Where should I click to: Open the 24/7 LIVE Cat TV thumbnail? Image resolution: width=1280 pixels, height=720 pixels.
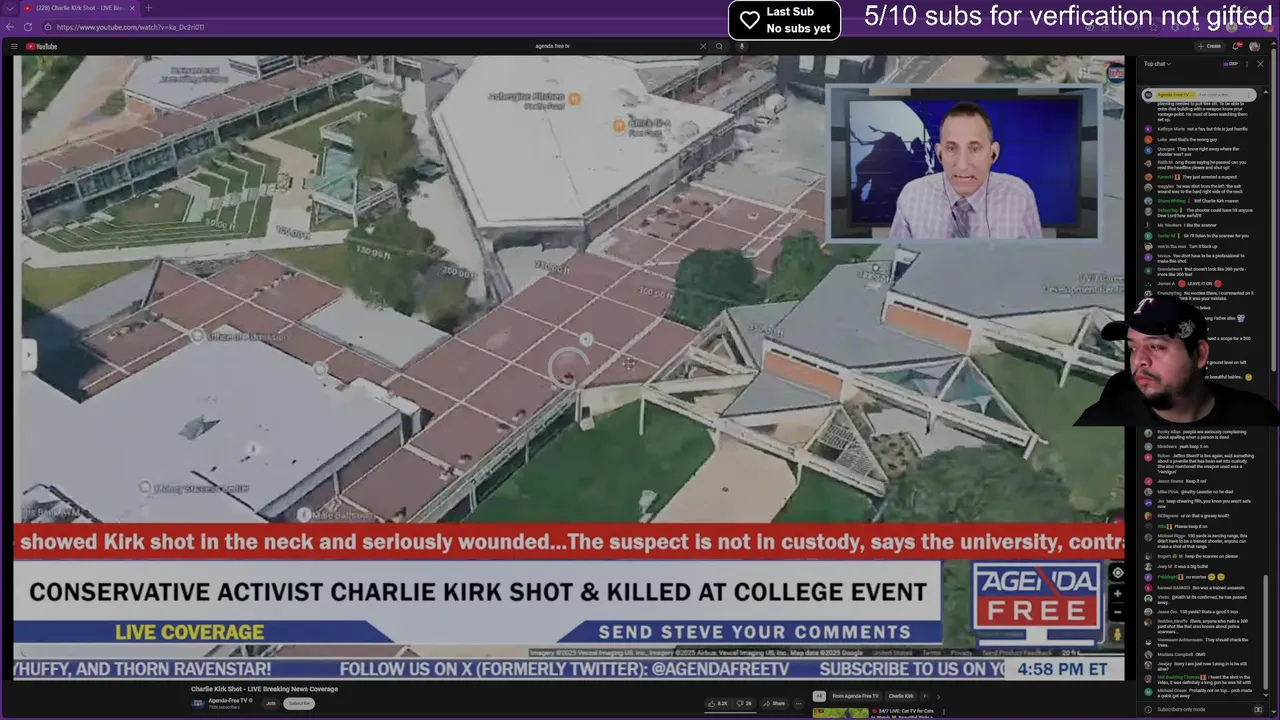840,713
